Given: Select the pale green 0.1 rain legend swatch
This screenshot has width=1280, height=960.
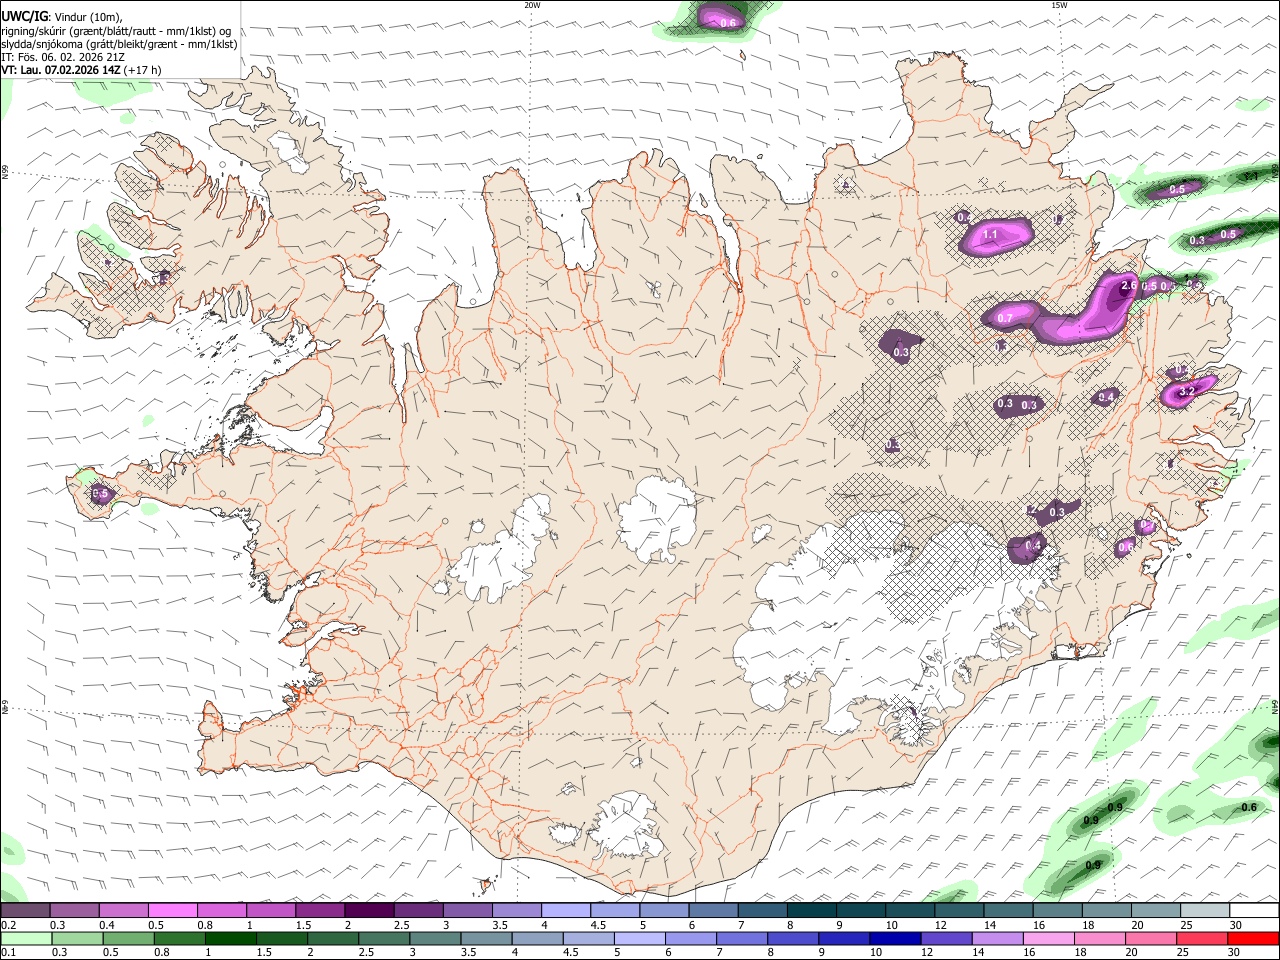Looking at the screenshot, I should pos(26,938).
